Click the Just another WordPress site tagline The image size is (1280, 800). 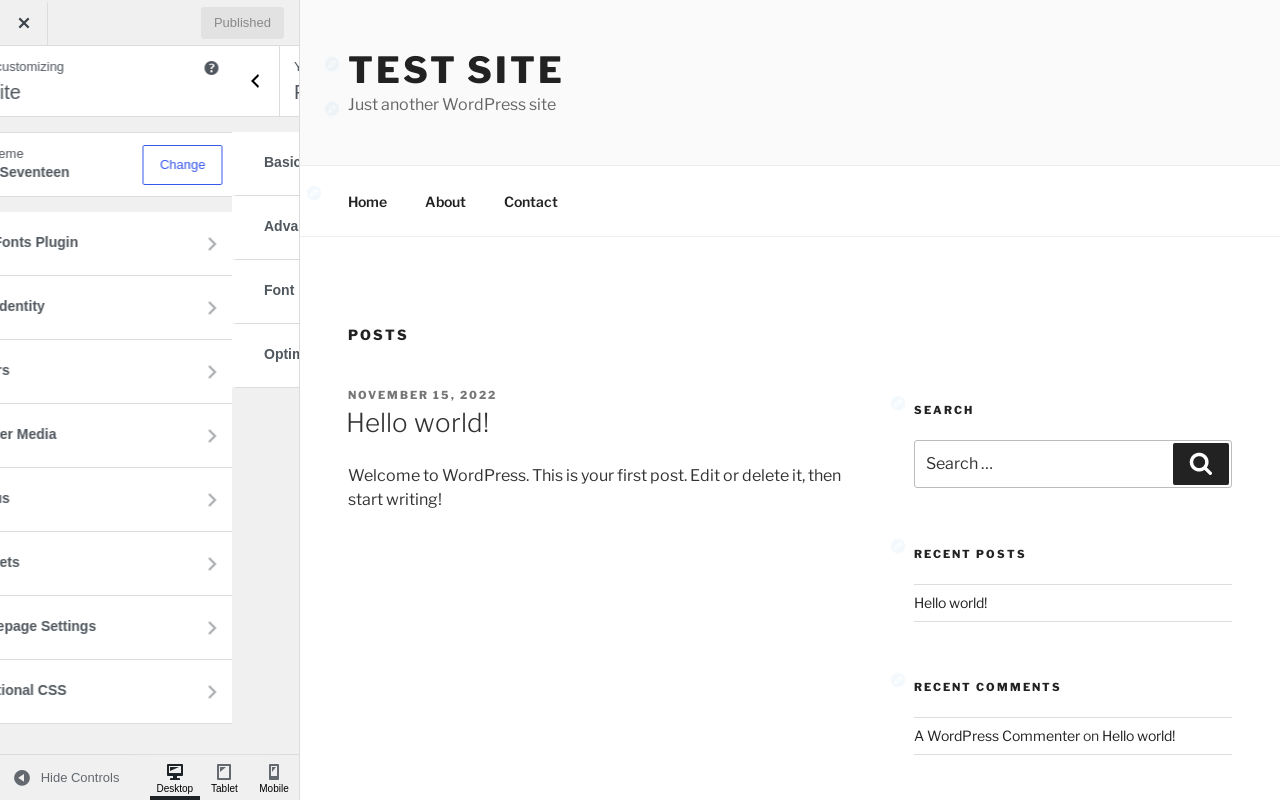452,105
